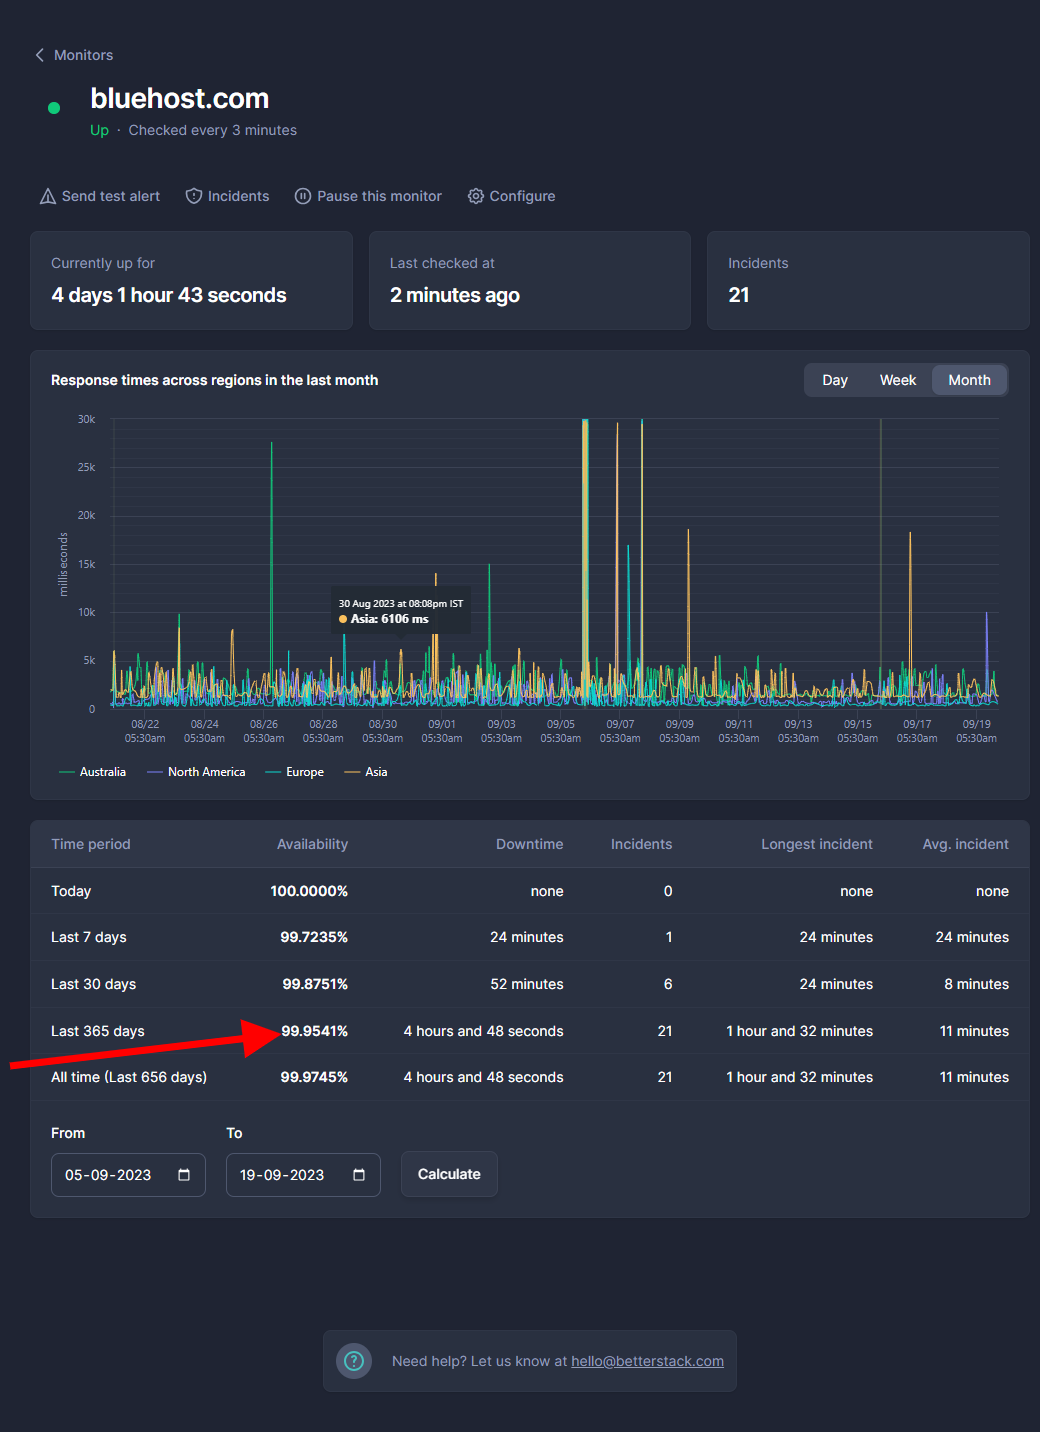Toggle Asia series in chart legend

pyautogui.click(x=366, y=772)
